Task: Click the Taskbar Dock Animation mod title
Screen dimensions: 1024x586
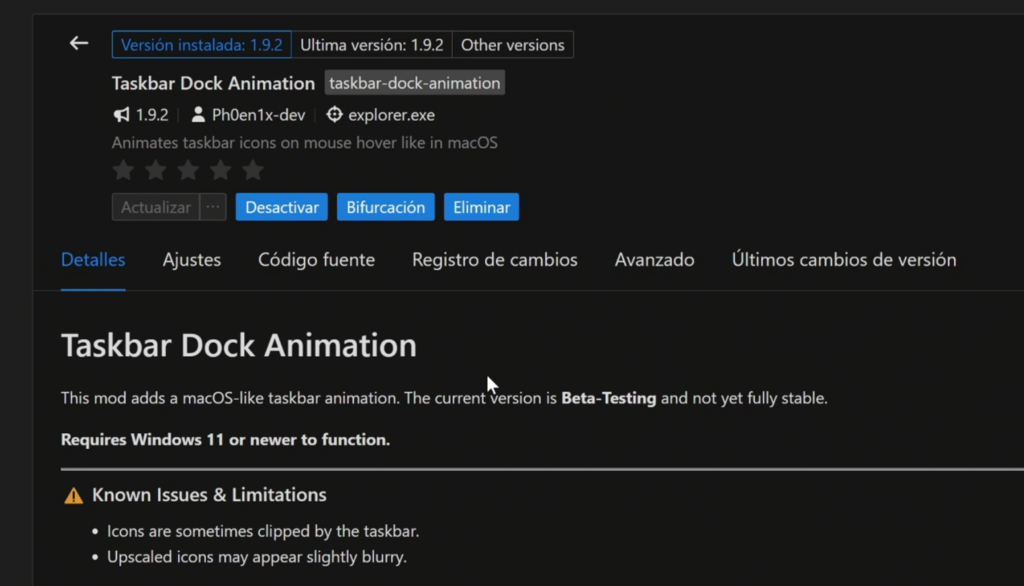Action: tap(213, 83)
